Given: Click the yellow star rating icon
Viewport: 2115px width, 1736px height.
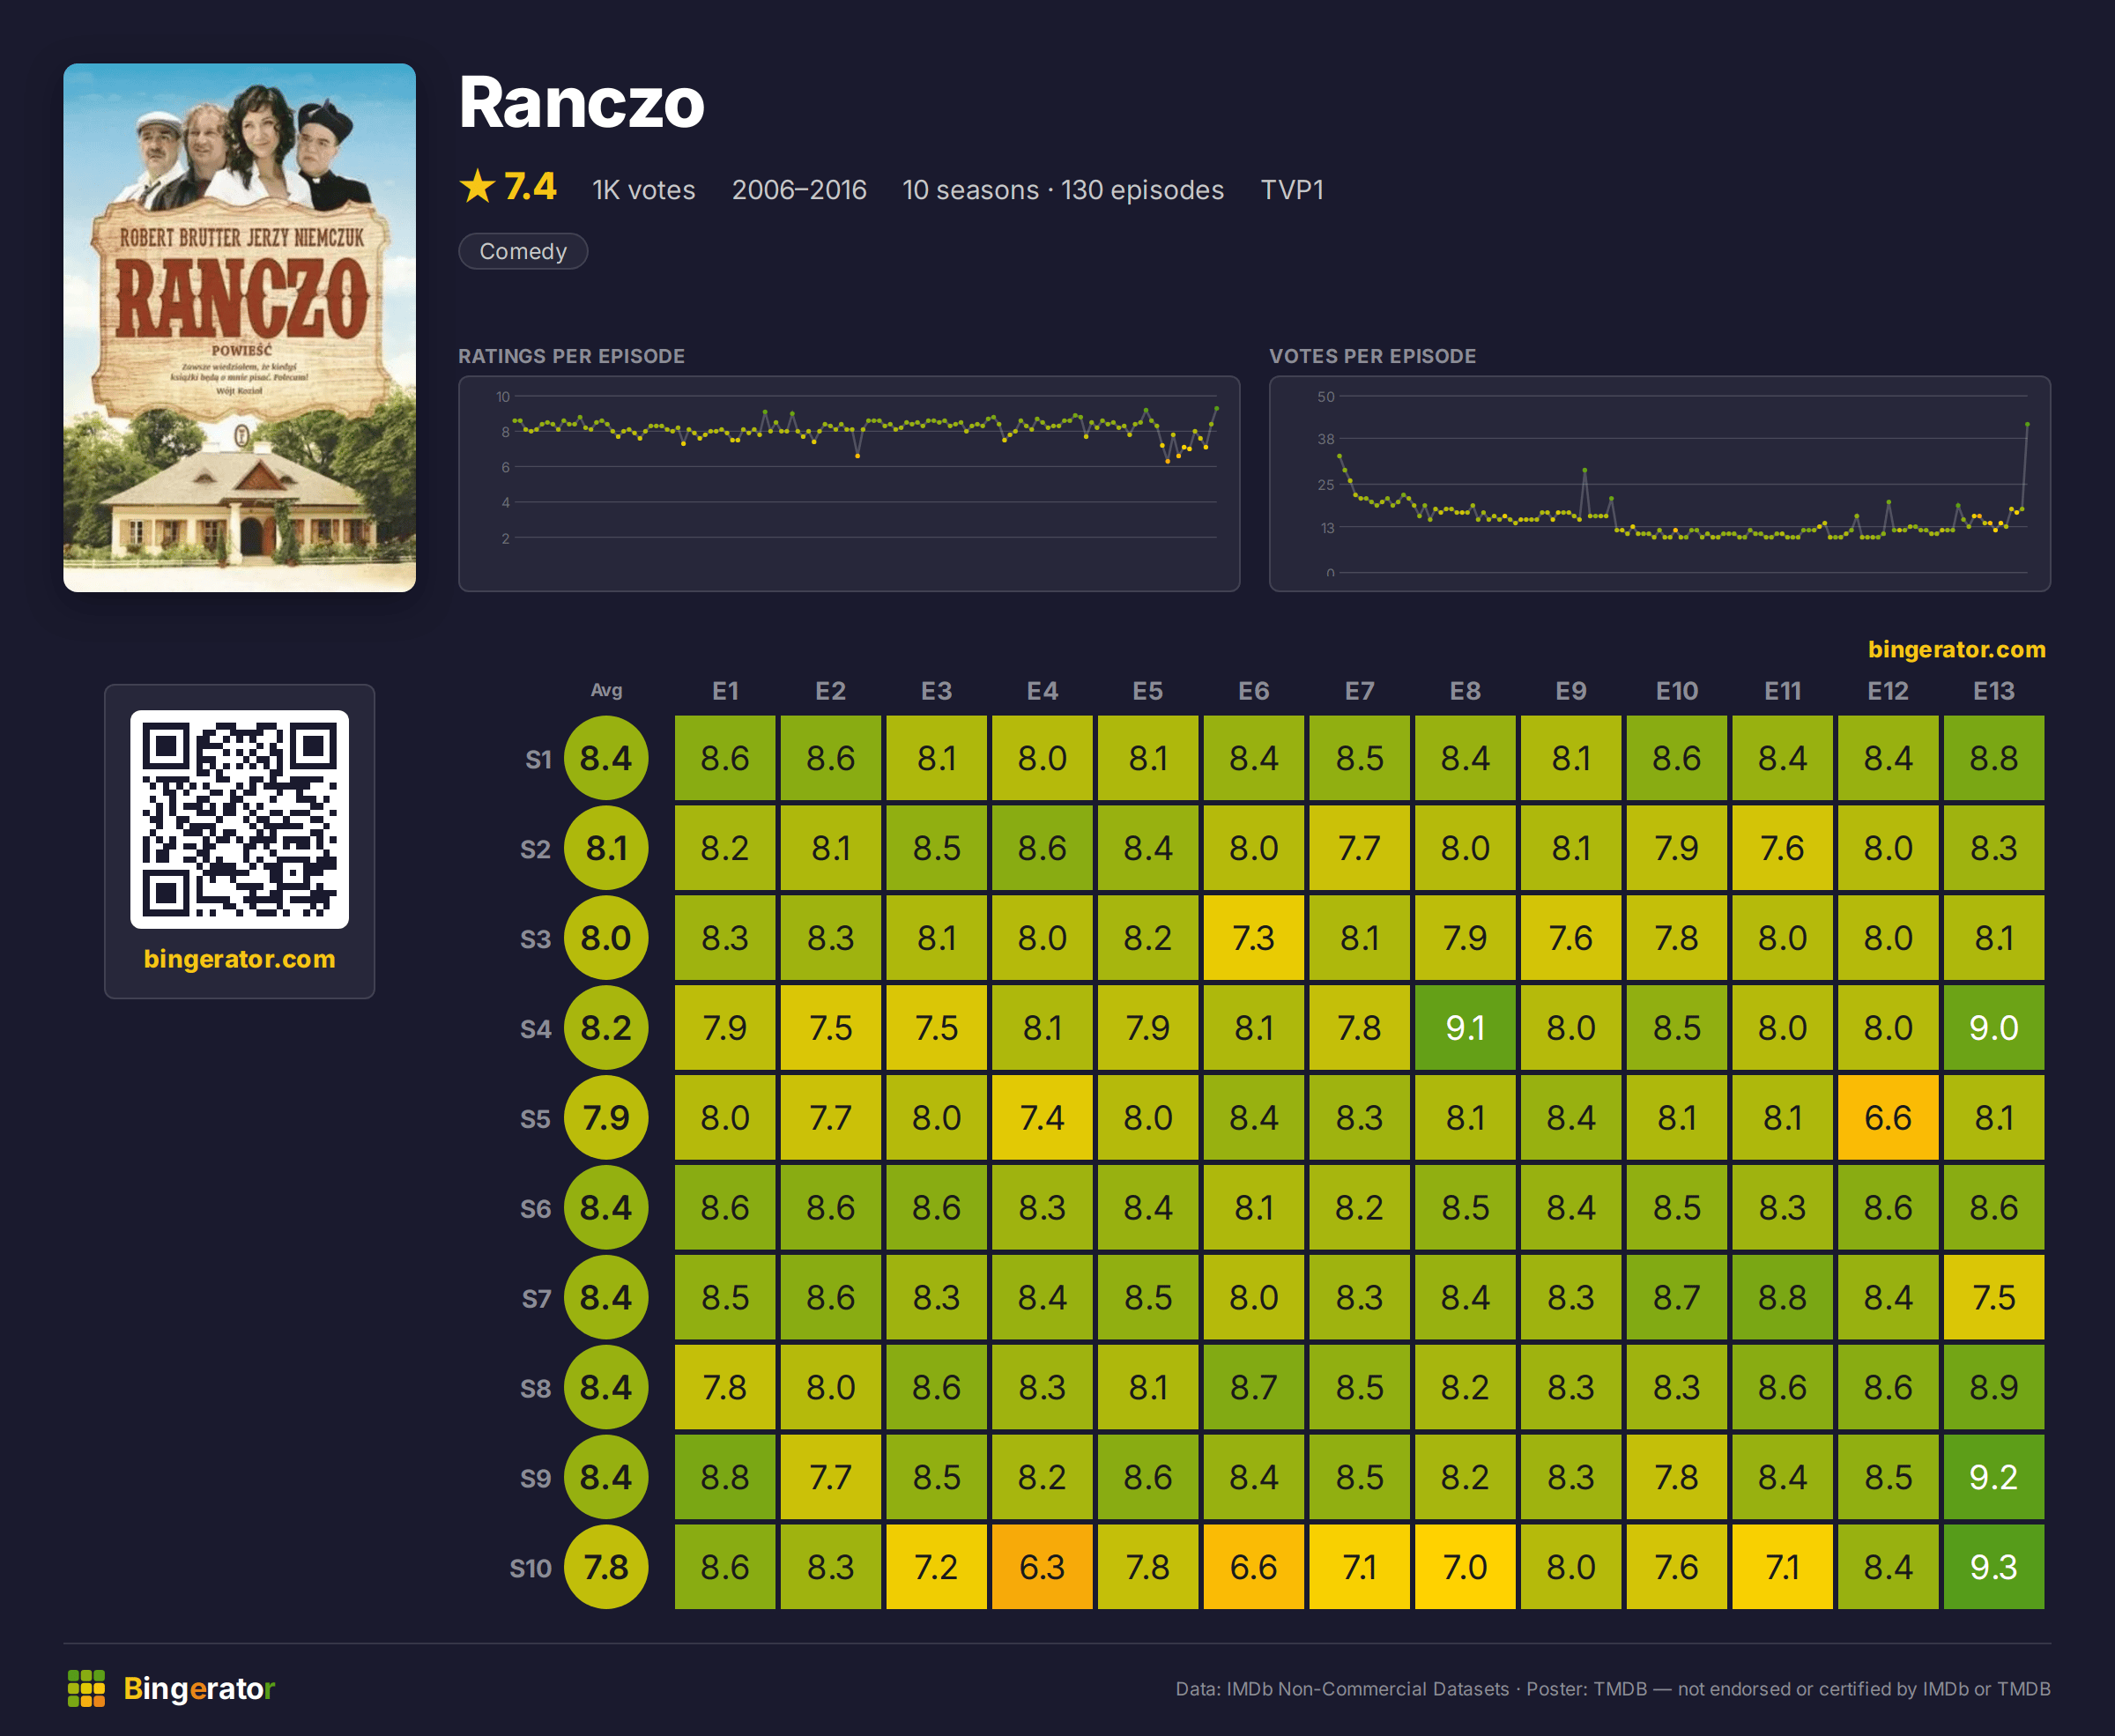Looking at the screenshot, I should pyautogui.click(x=478, y=186).
